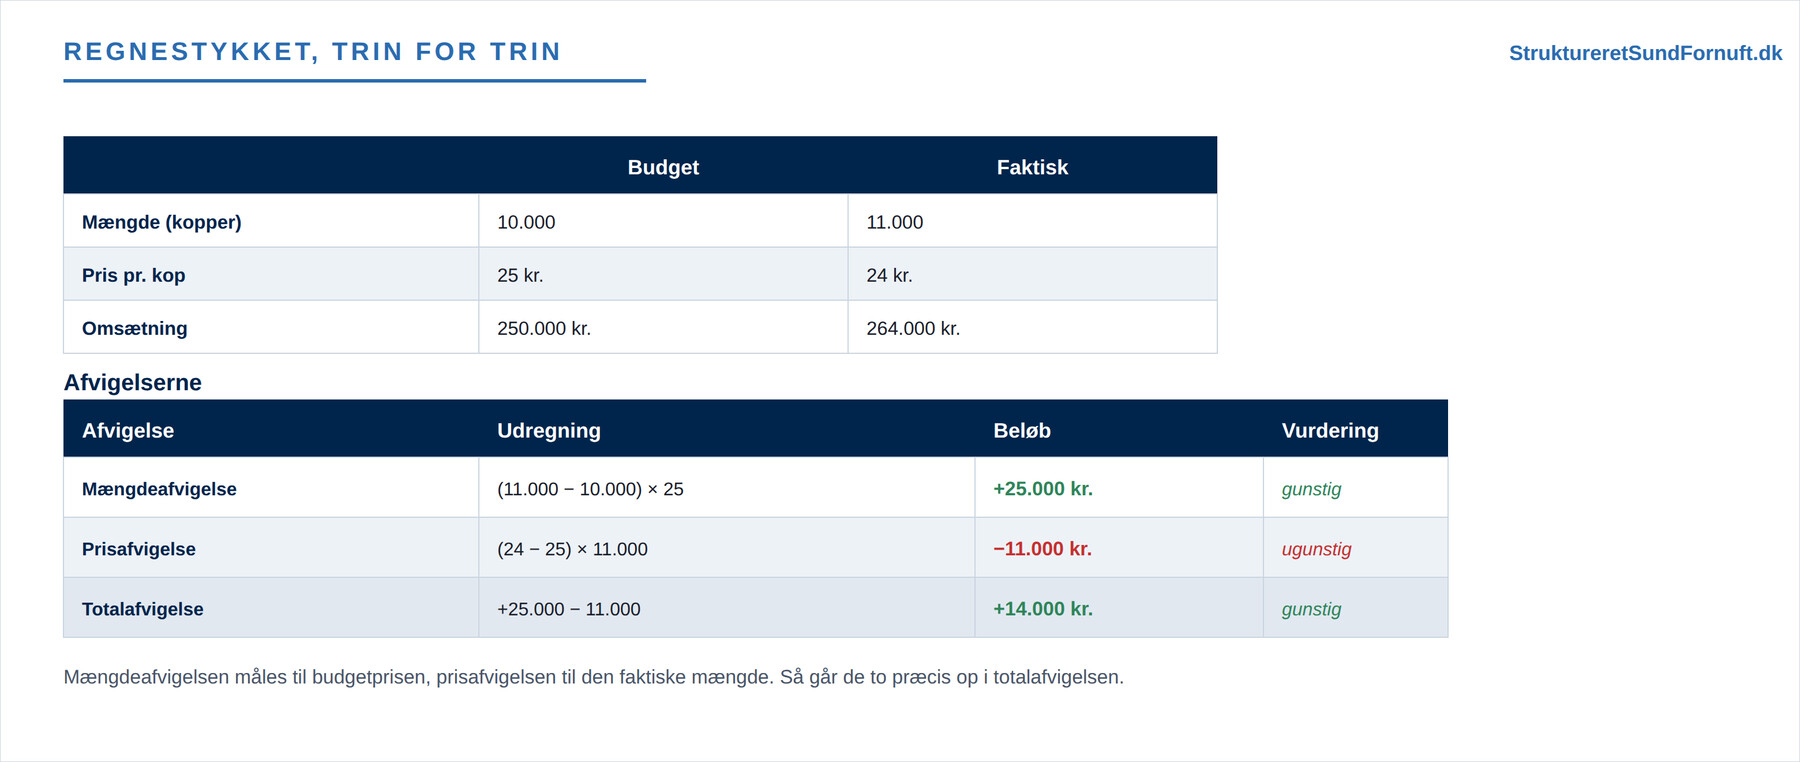Open the StruktureretSundFornuft.dk link
Screen dimensions: 1800x762
pyautogui.click(x=1645, y=53)
